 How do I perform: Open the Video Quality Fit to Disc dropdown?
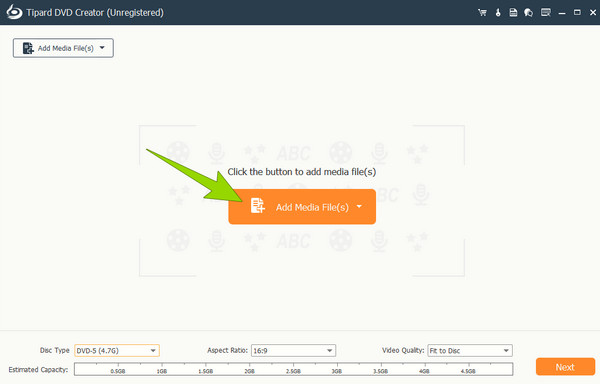470,350
